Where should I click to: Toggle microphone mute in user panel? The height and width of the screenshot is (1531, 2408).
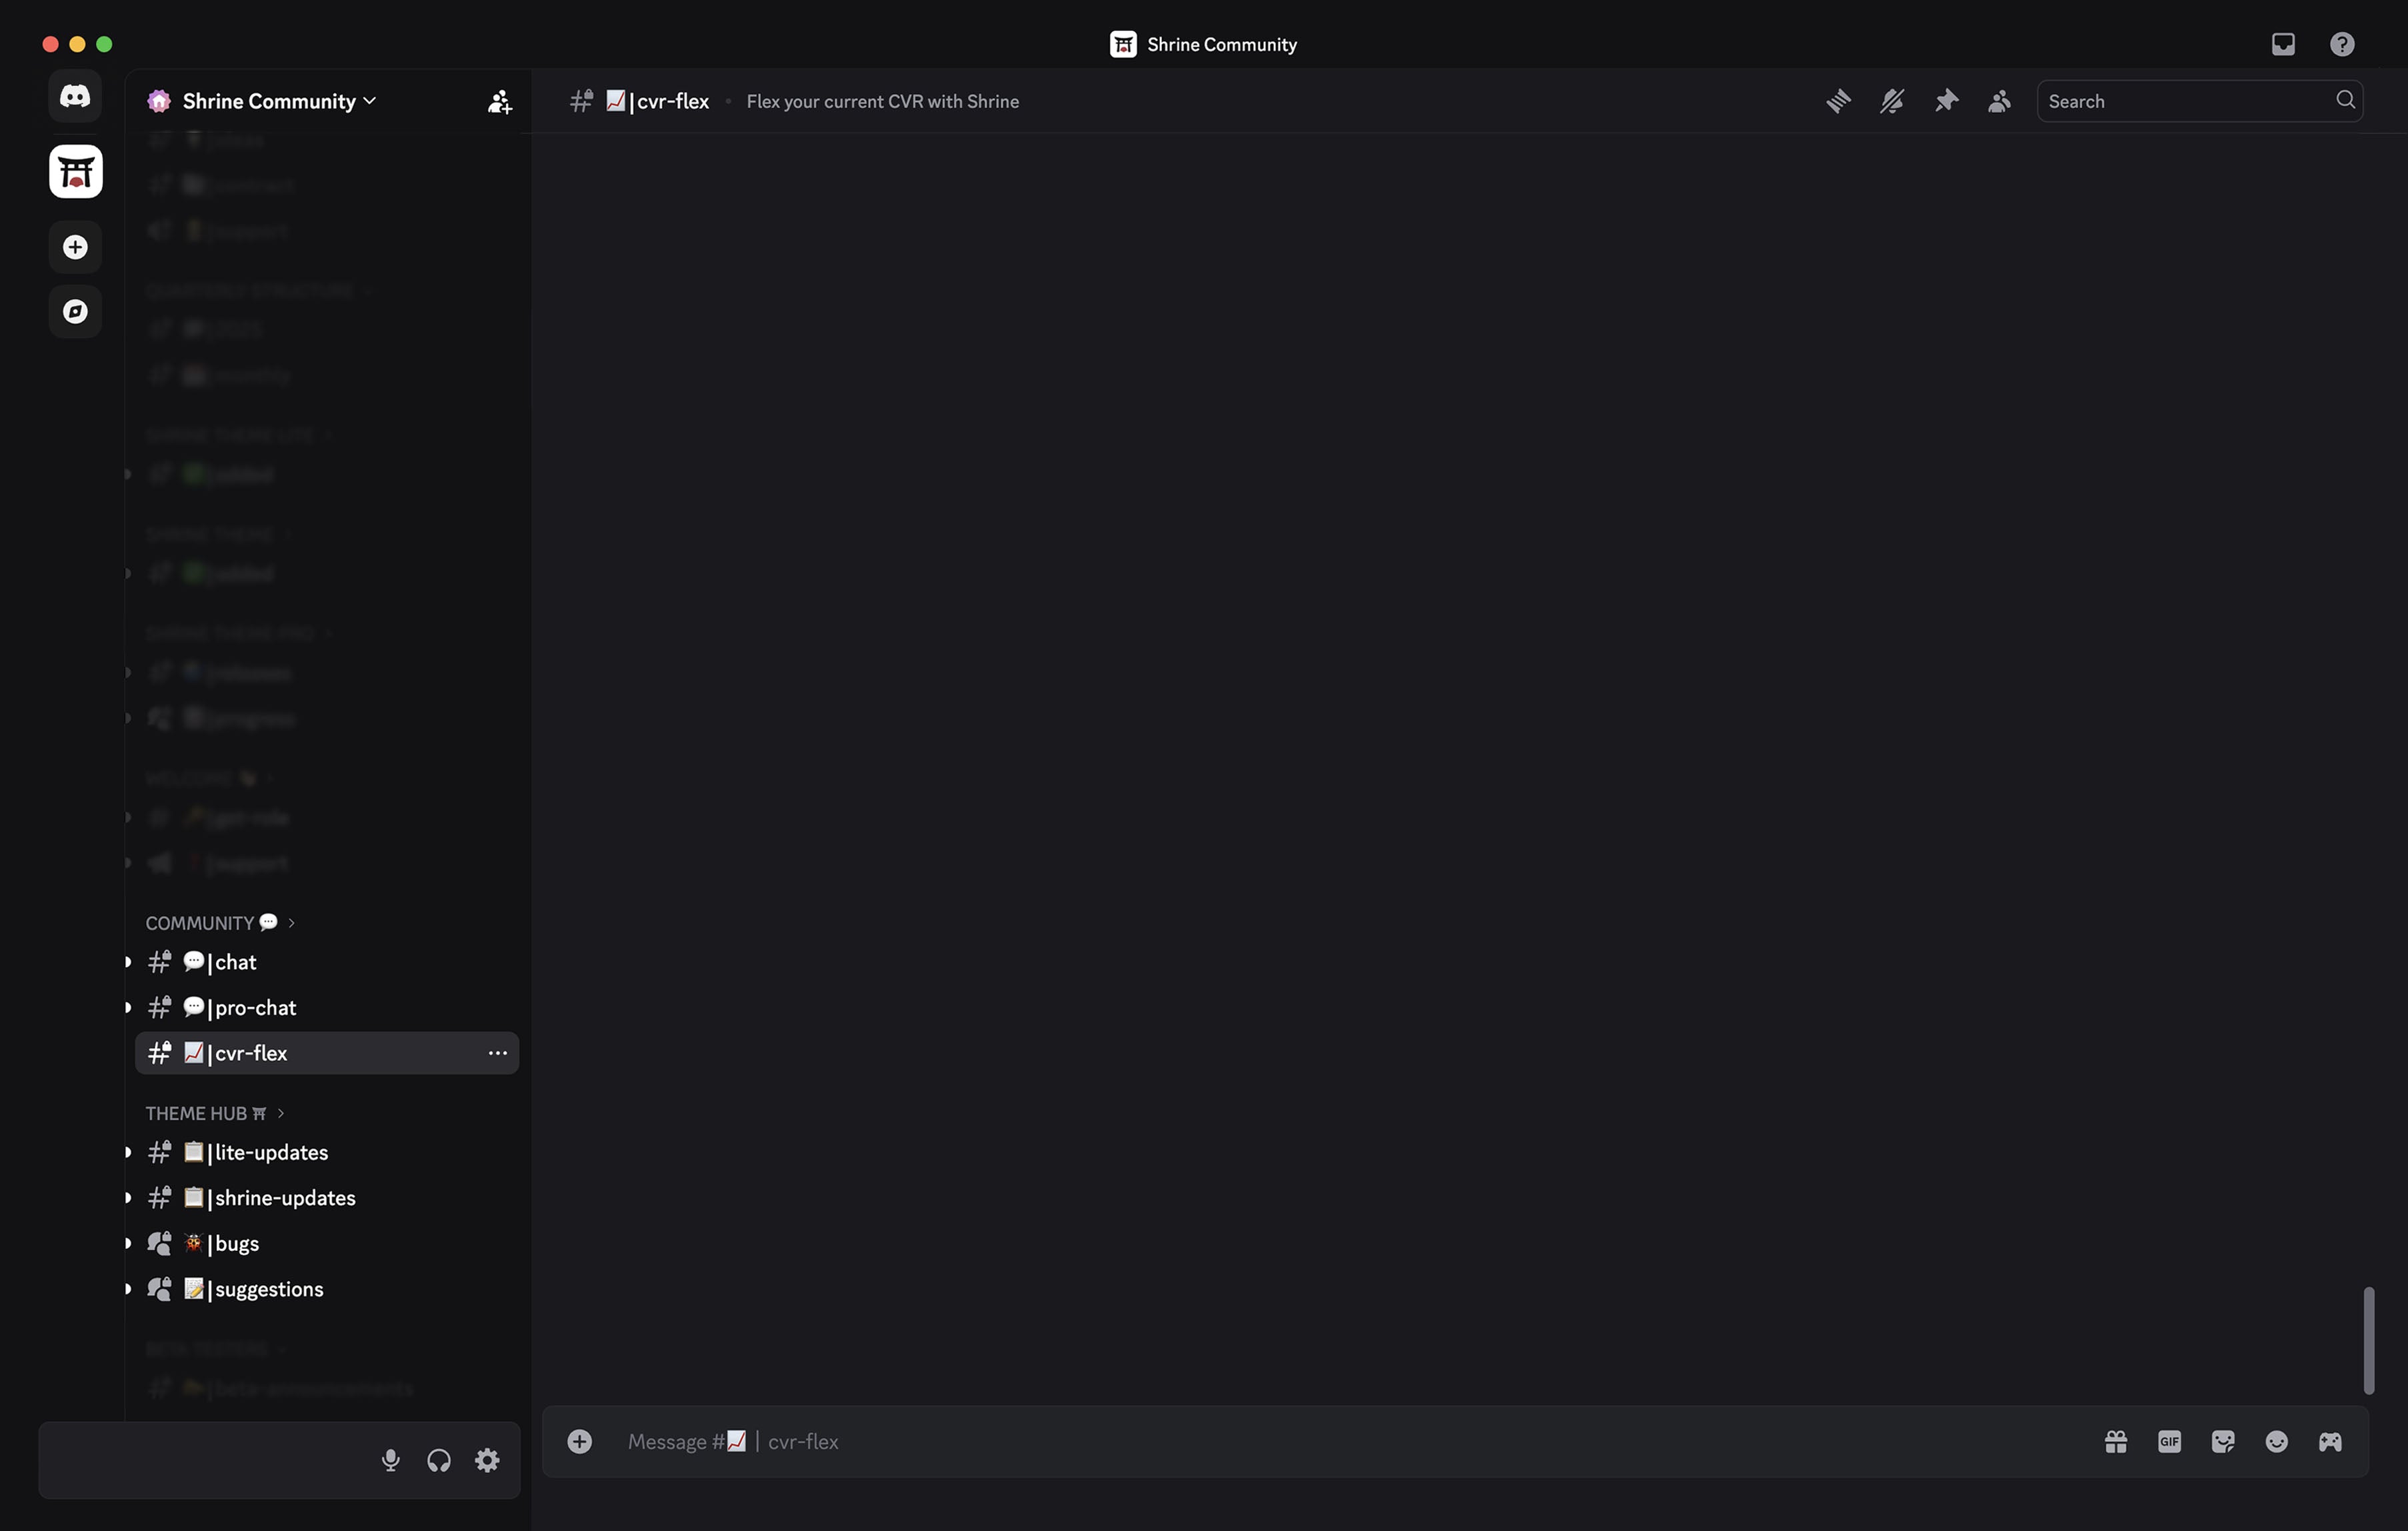pos(390,1460)
